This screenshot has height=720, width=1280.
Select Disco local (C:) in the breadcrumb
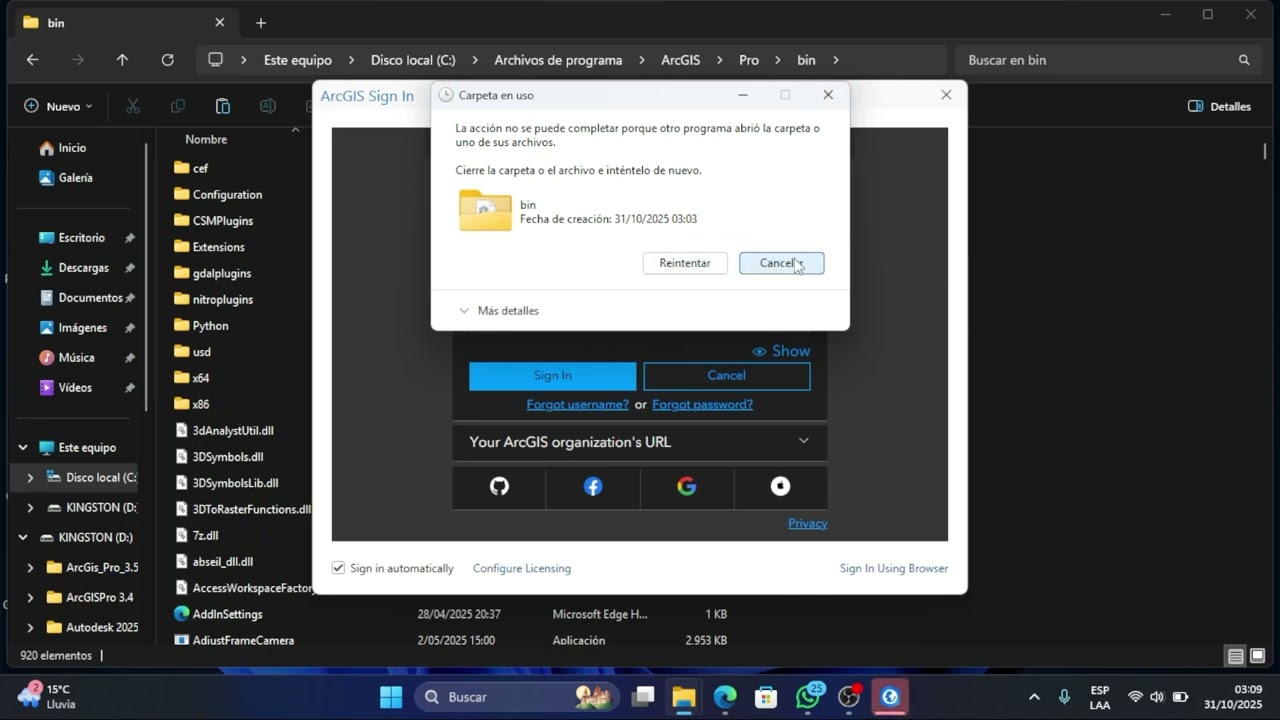pos(413,60)
